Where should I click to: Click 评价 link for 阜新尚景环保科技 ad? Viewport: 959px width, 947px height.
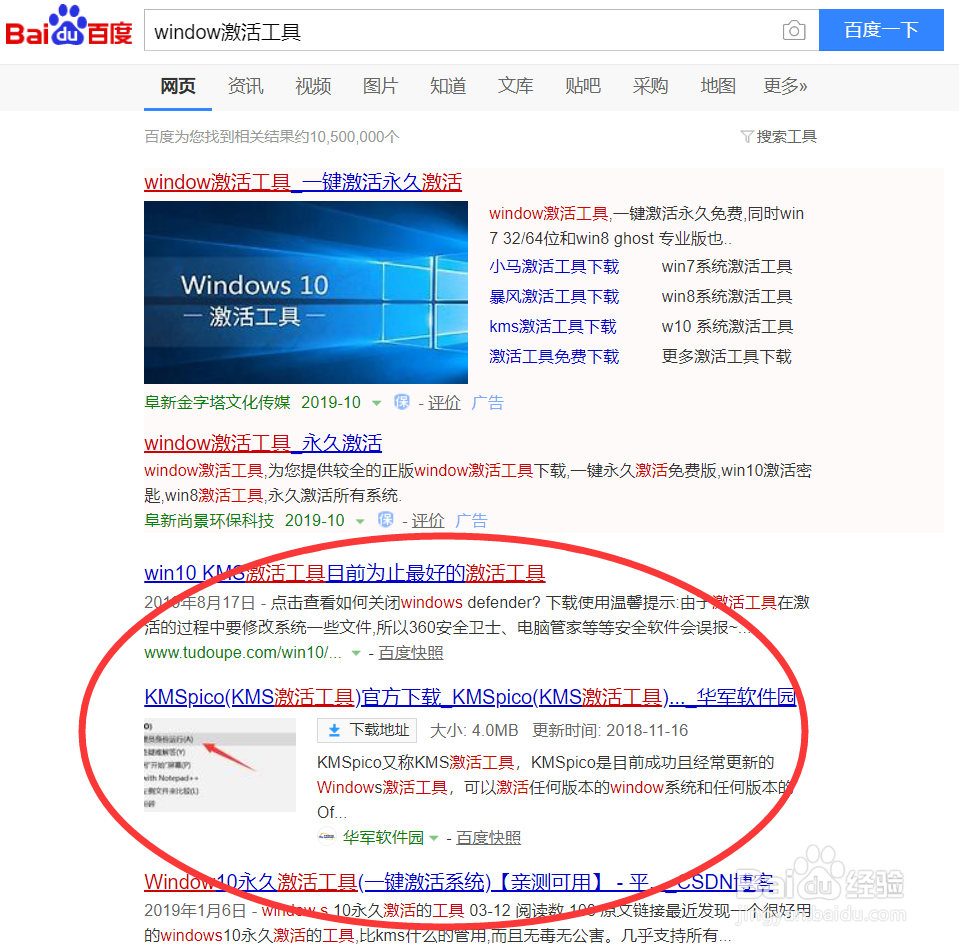click(x=428, y=521)
